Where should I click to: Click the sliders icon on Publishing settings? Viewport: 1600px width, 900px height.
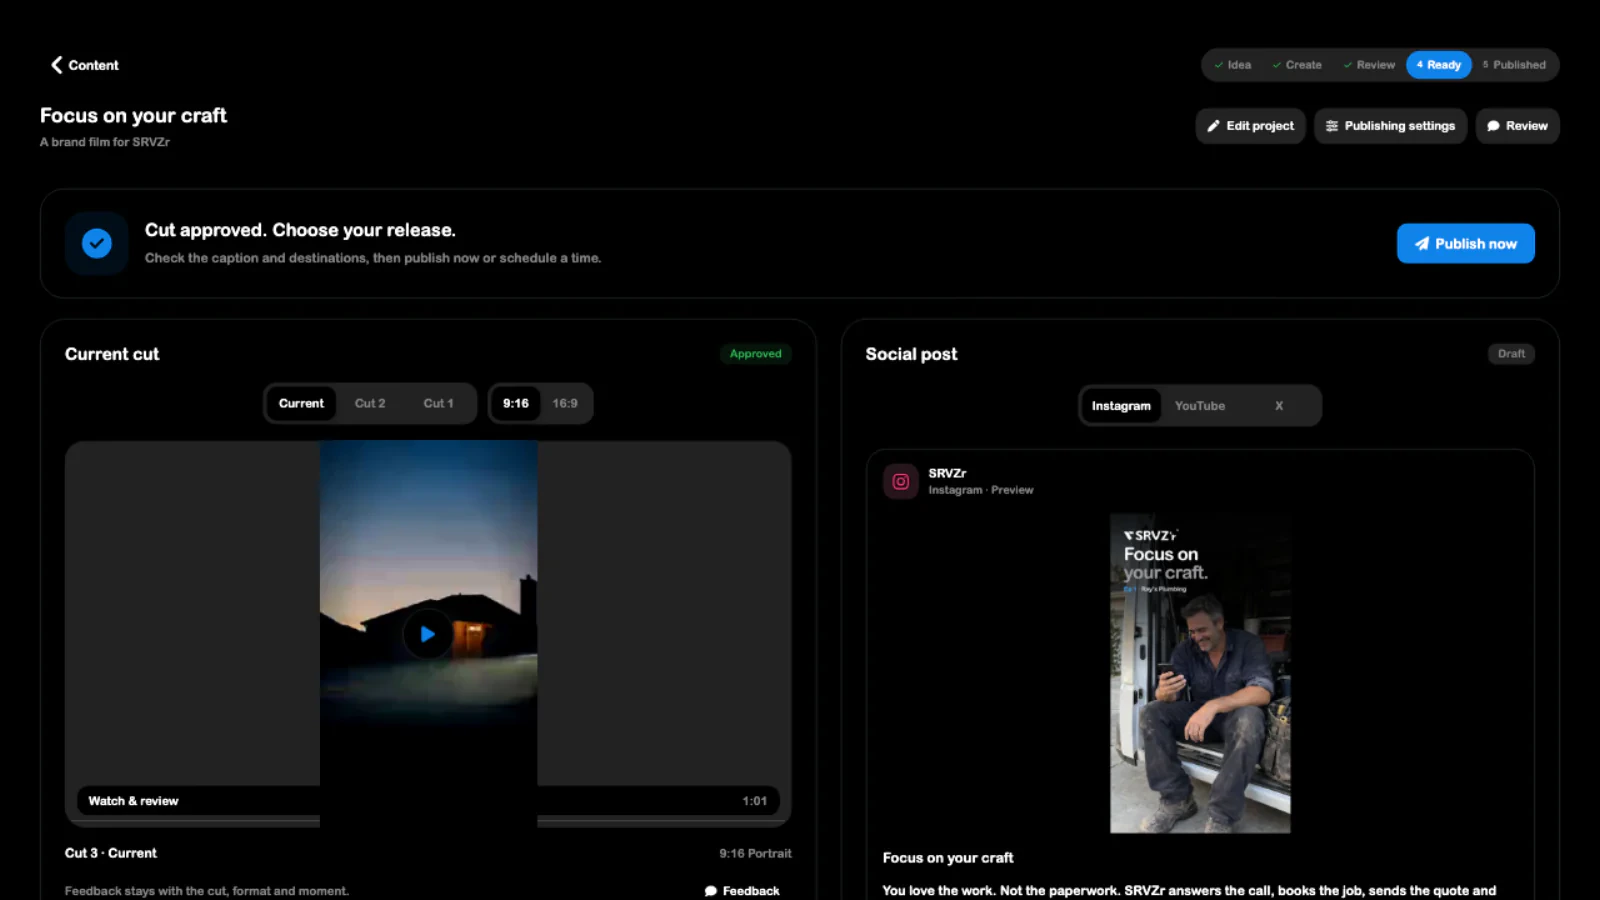pos(1331,126)
